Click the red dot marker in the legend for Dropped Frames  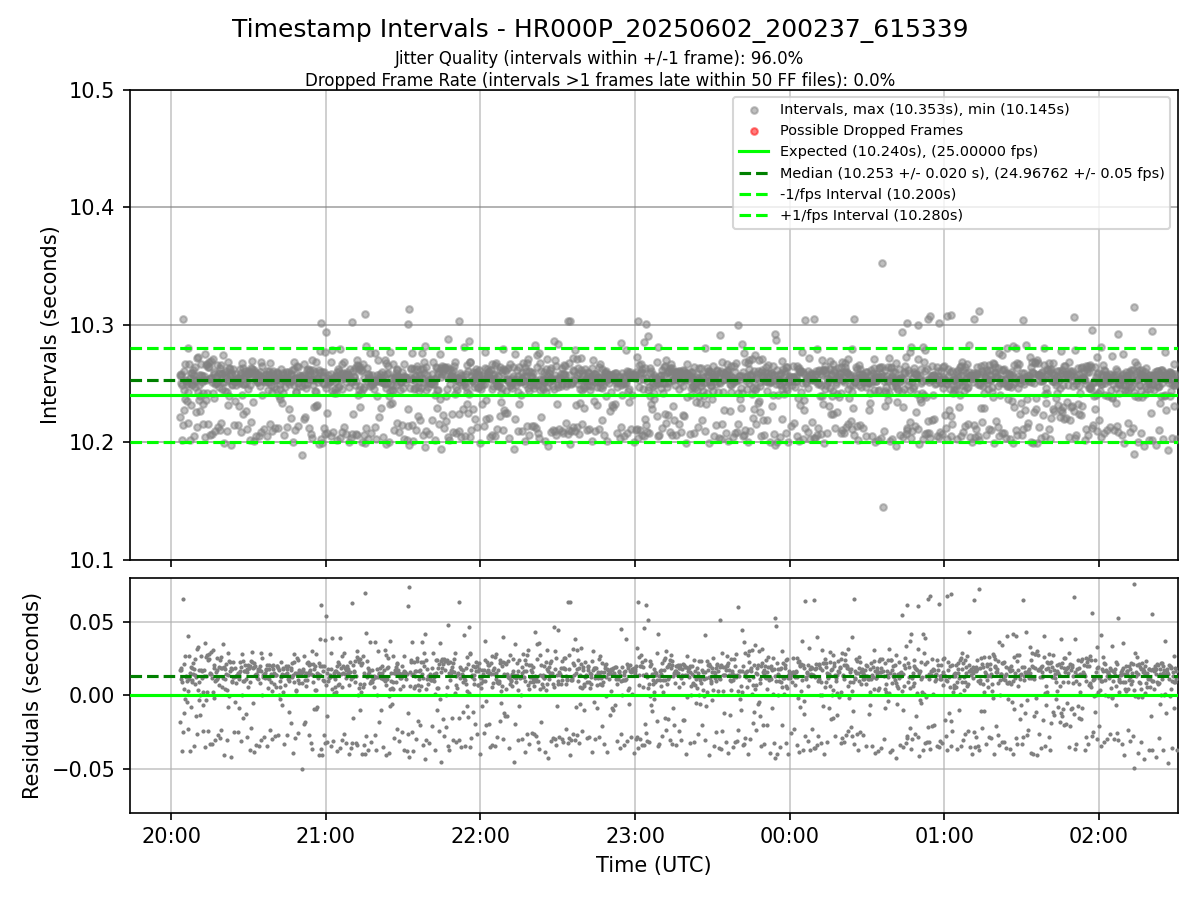coord(754,130)
